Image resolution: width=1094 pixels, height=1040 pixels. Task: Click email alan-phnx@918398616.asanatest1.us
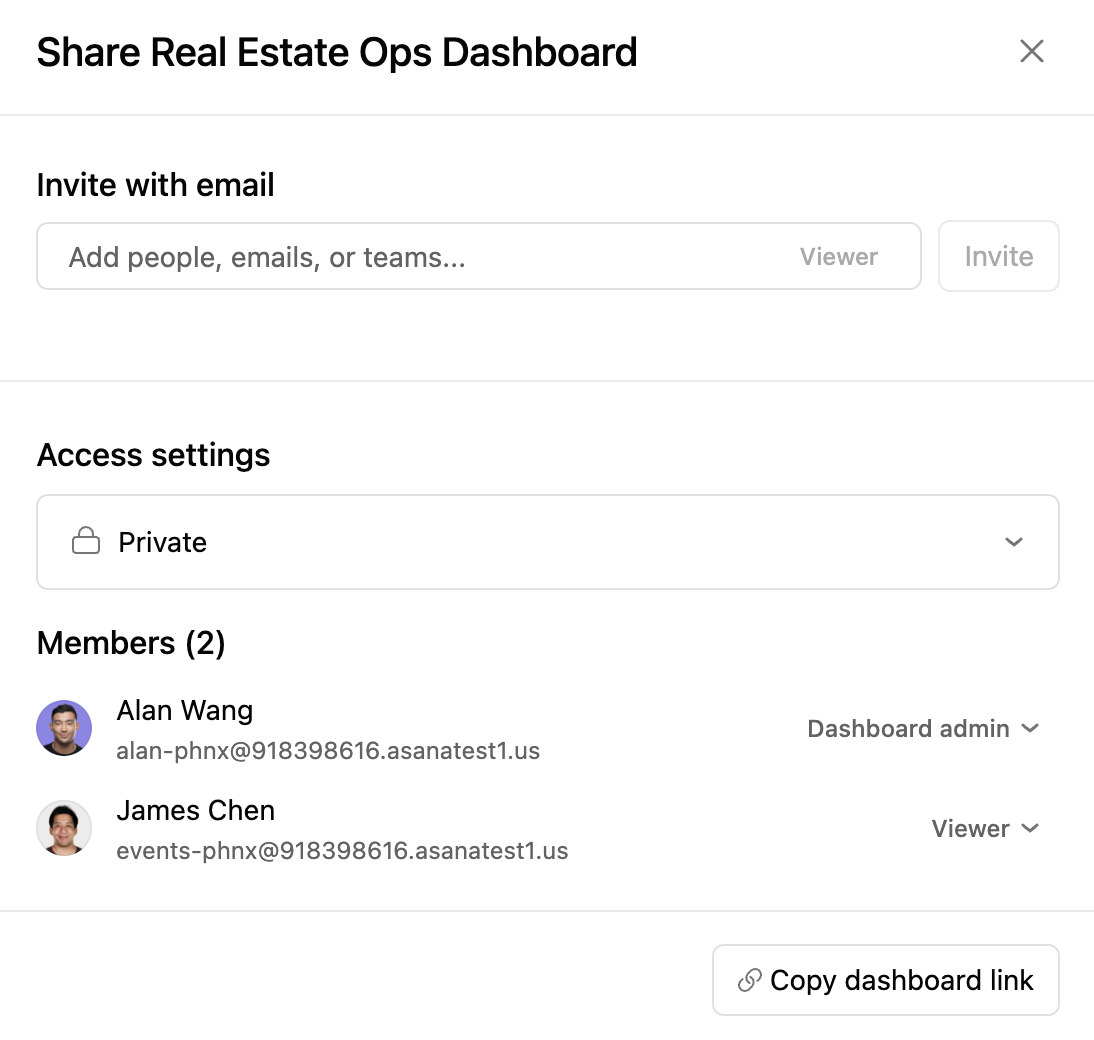pos(328,751)
